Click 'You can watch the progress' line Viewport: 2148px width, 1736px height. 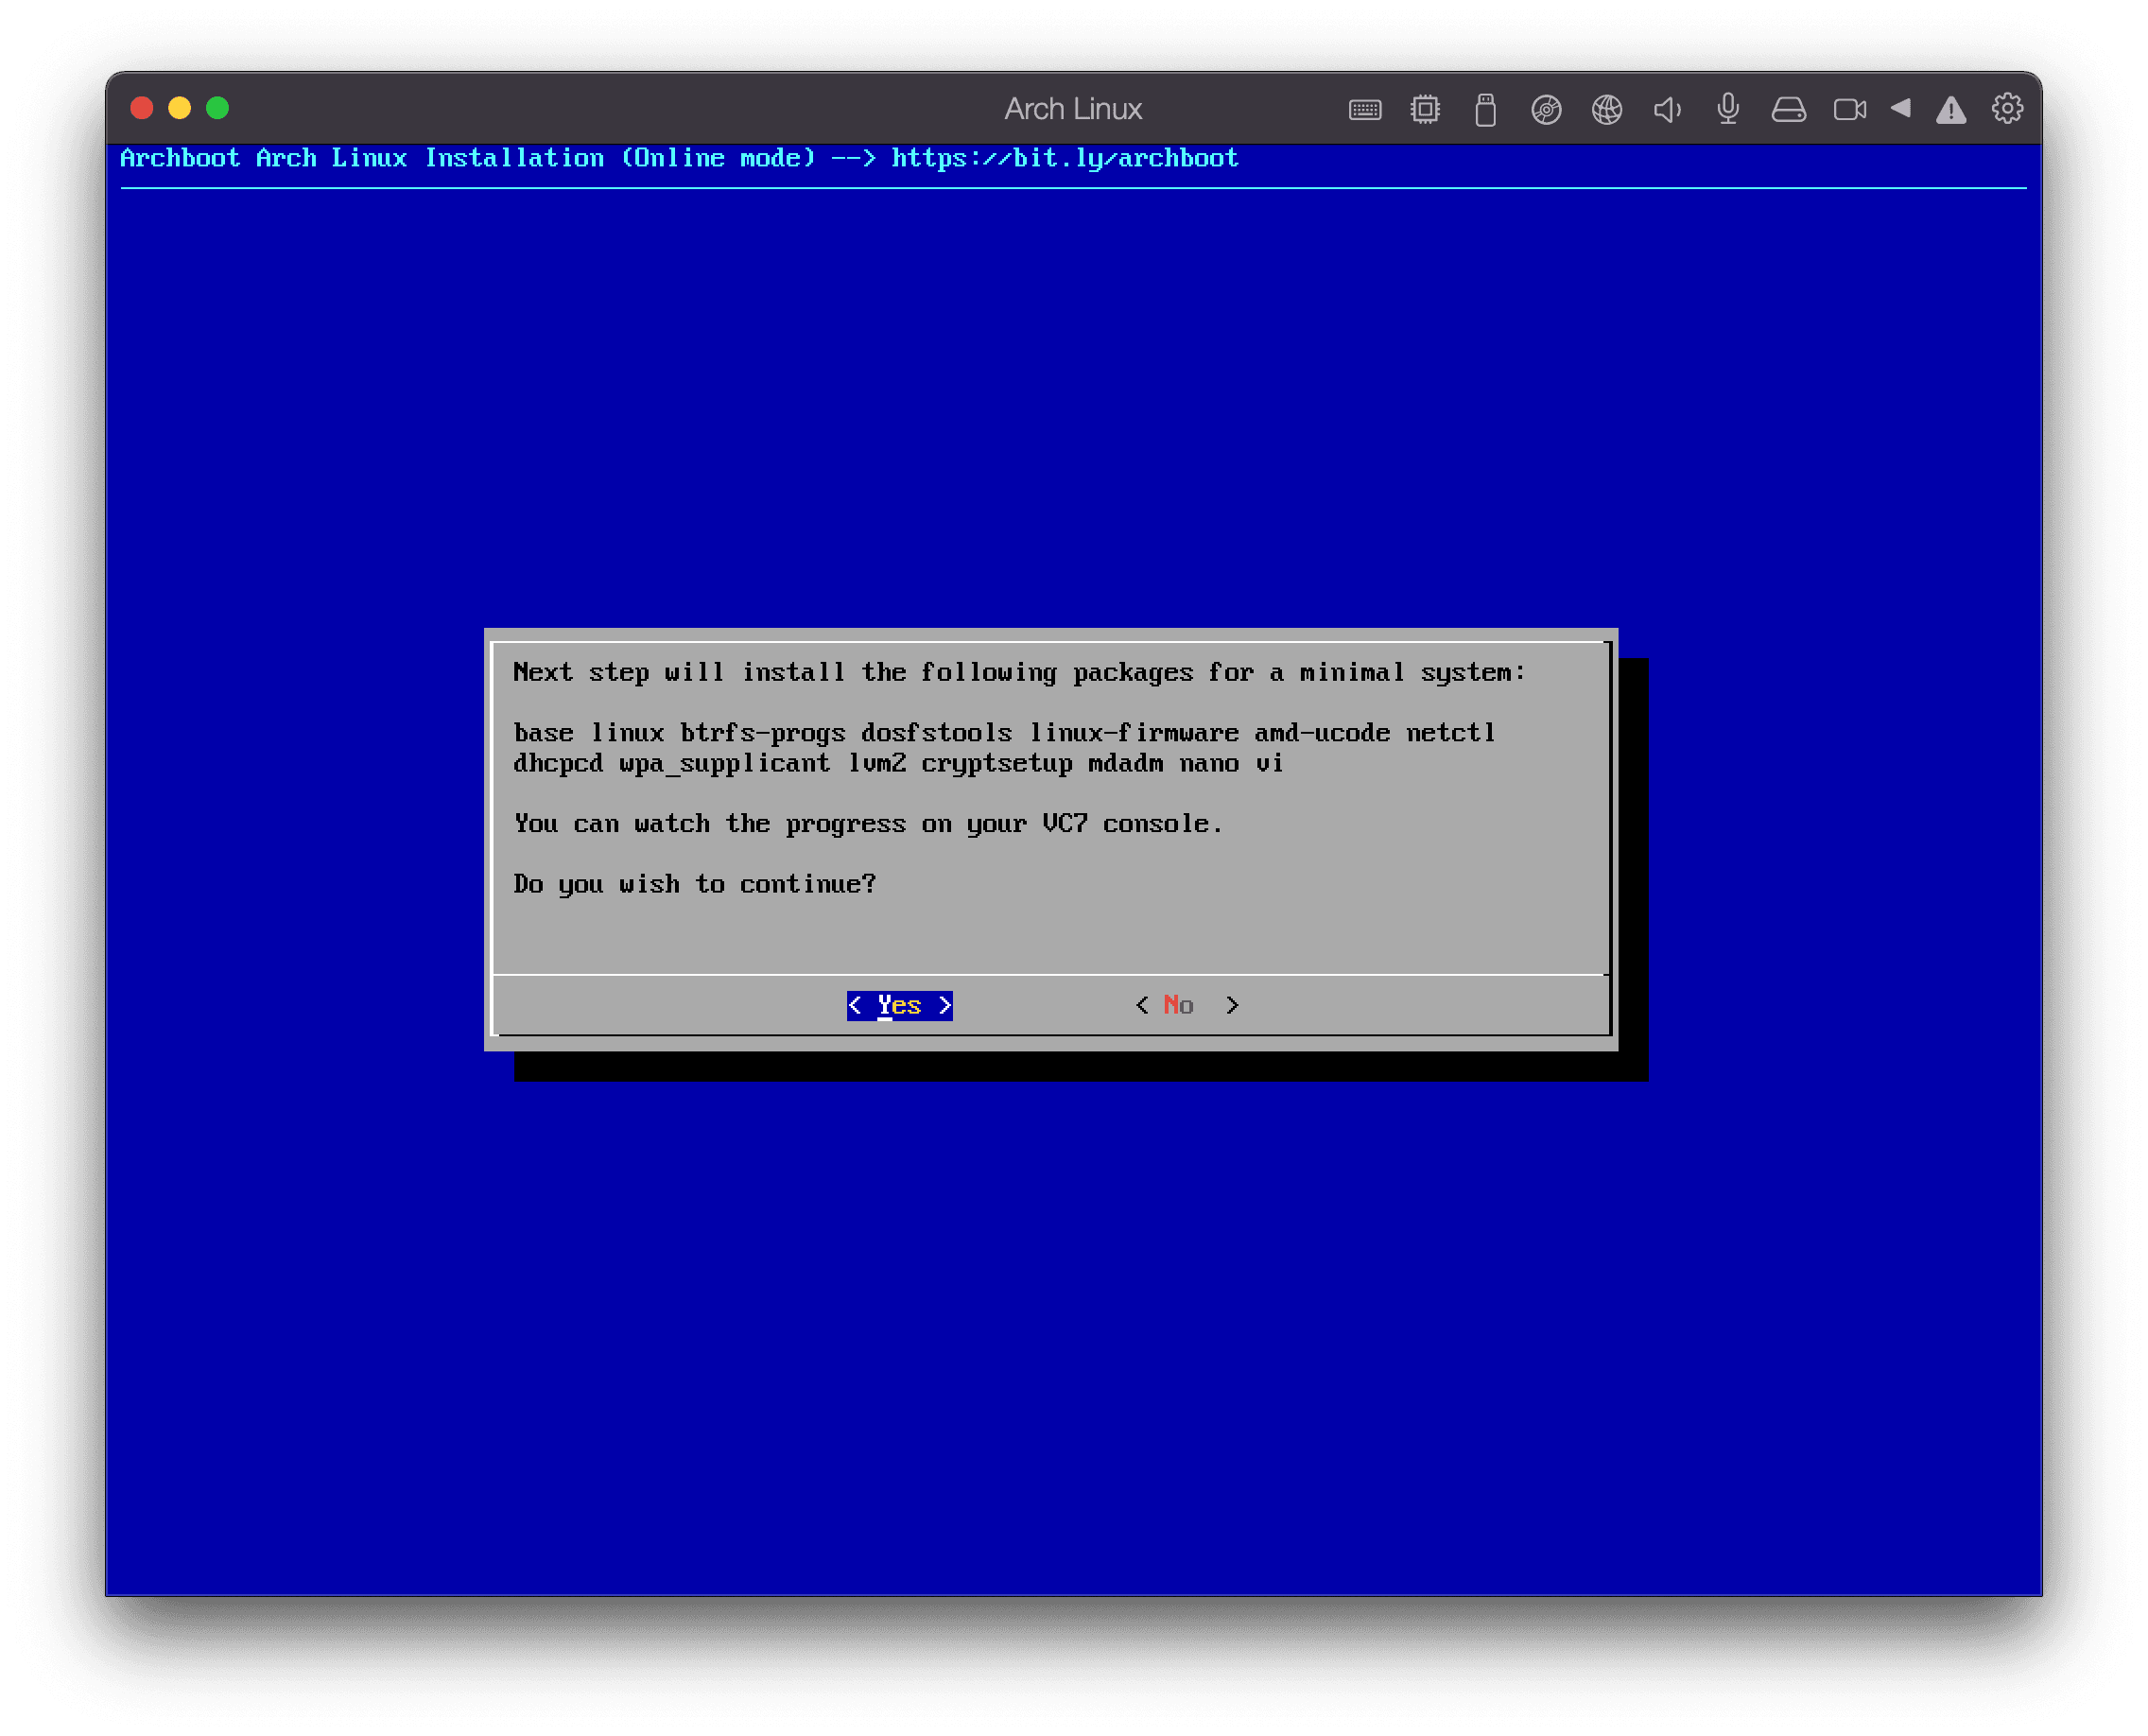coord(867,824)
